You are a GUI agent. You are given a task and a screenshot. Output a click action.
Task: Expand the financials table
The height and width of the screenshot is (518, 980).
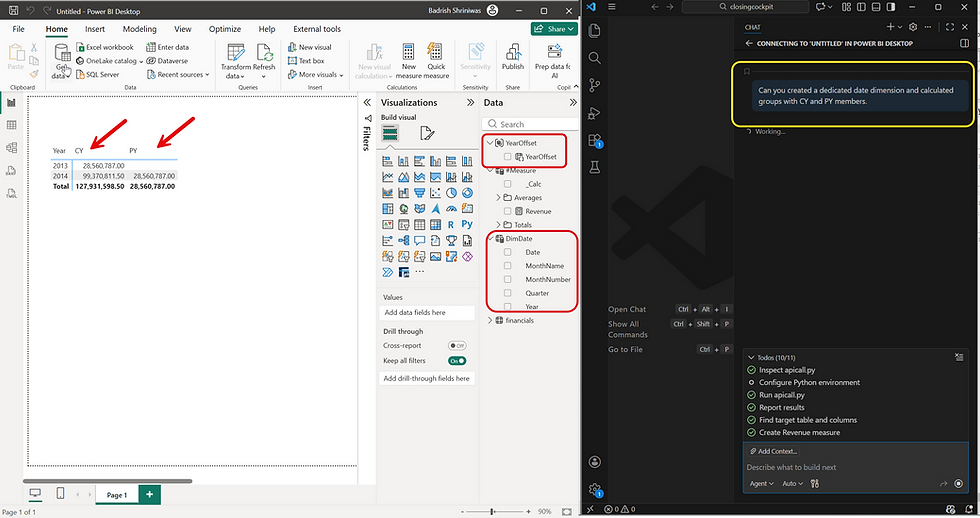pyautogui.click(x=490, y=321)
